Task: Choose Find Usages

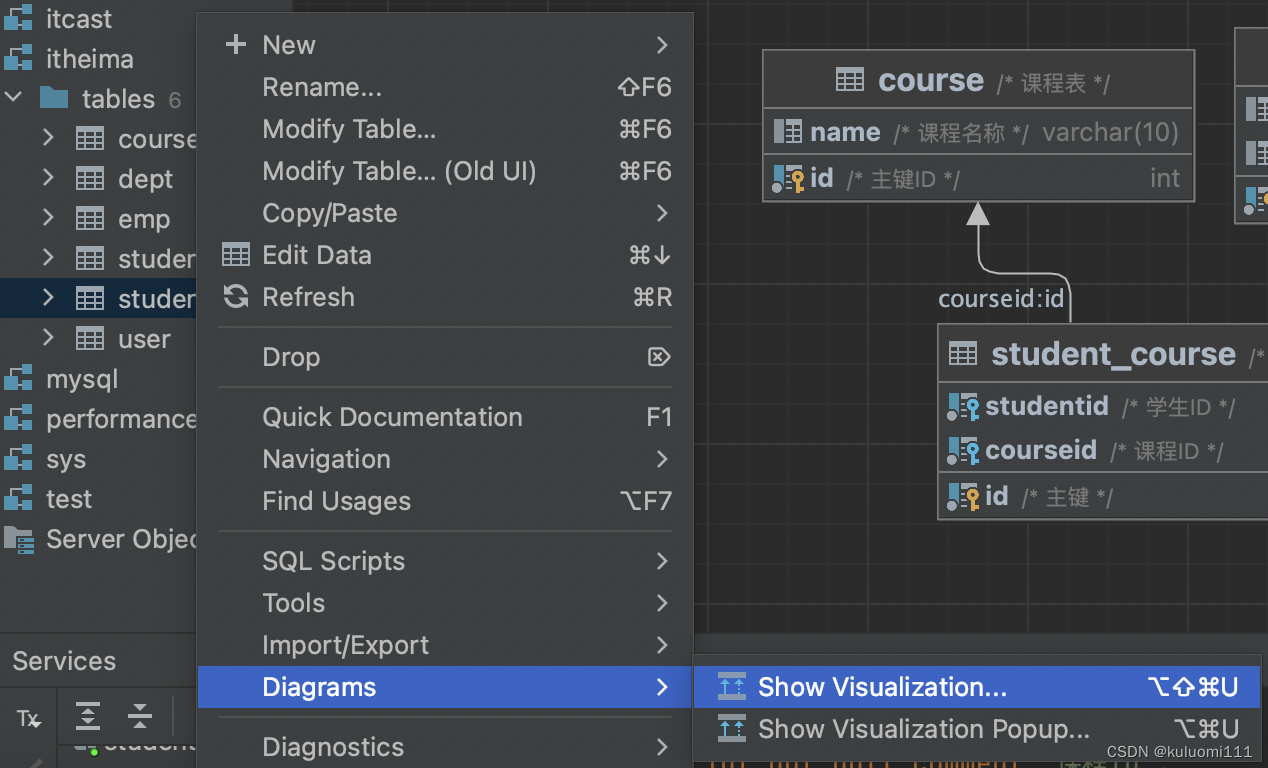Action: [445, 501]
